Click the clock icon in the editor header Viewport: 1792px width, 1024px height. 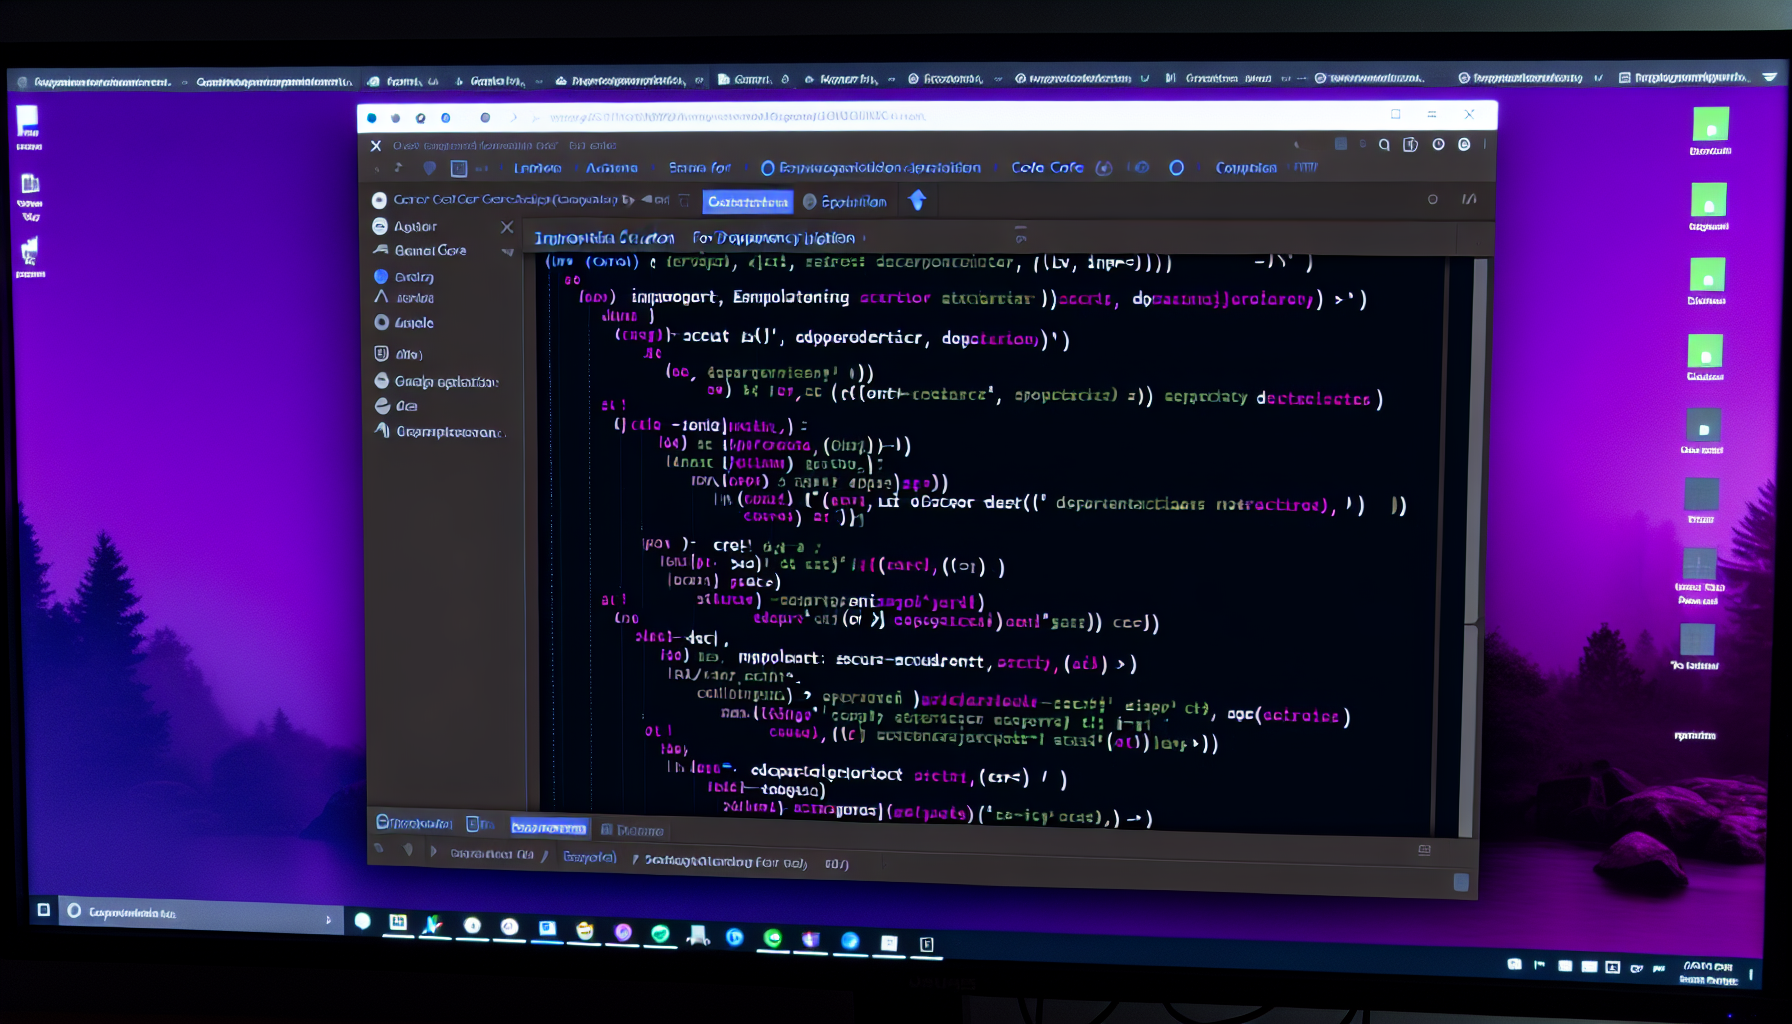[x=1438, y=145]
